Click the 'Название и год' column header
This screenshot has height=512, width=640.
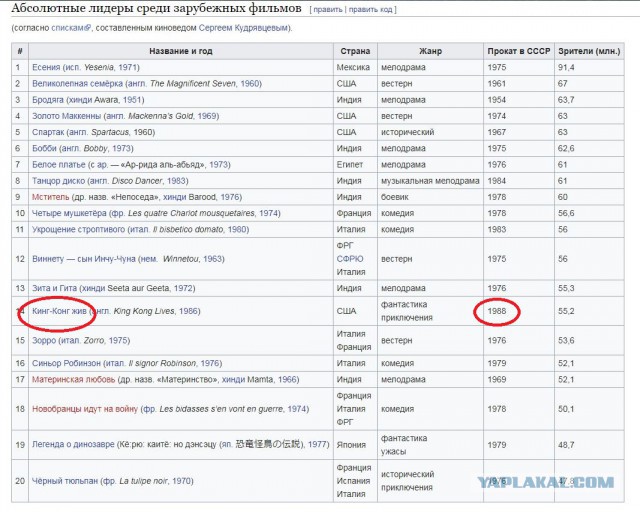[181, 51]
